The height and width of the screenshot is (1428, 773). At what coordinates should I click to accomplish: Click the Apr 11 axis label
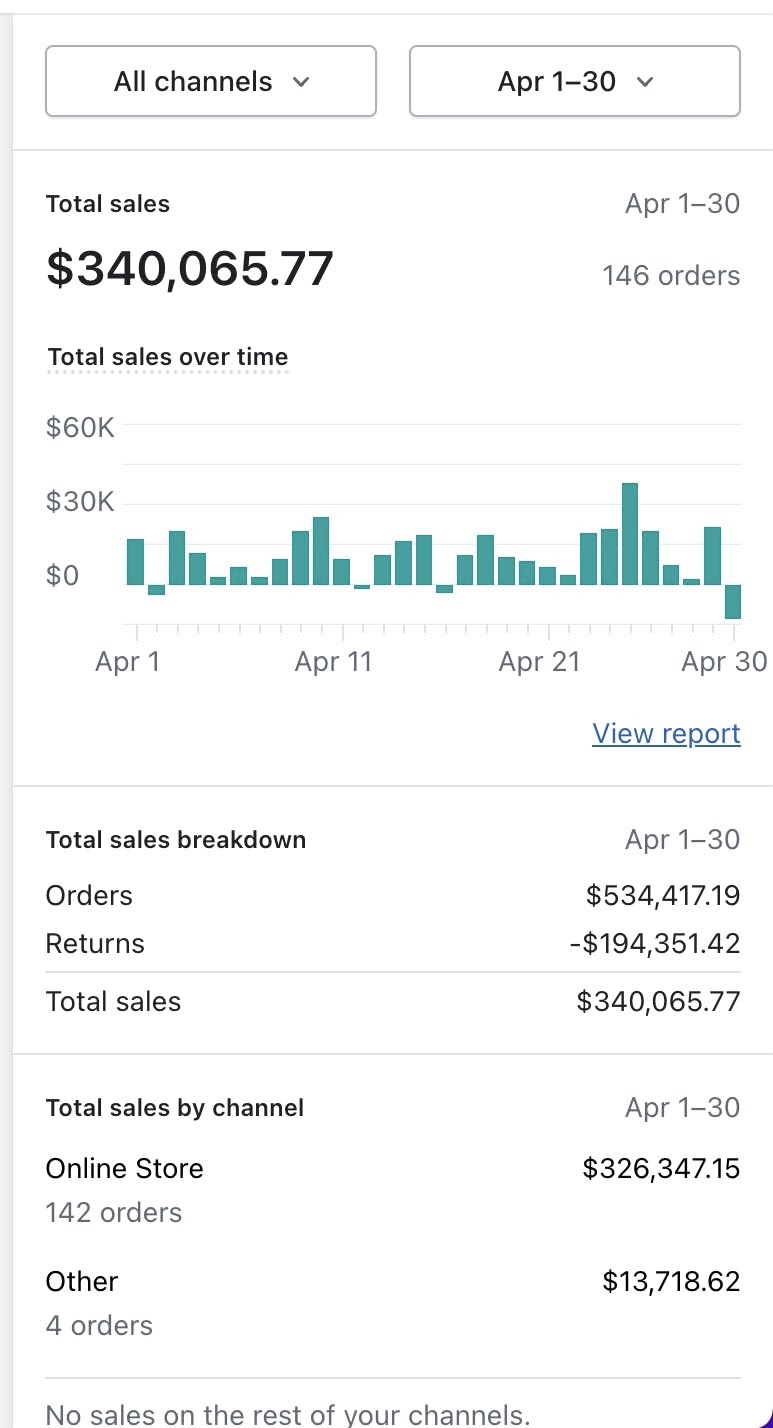[x=333, y=662]
